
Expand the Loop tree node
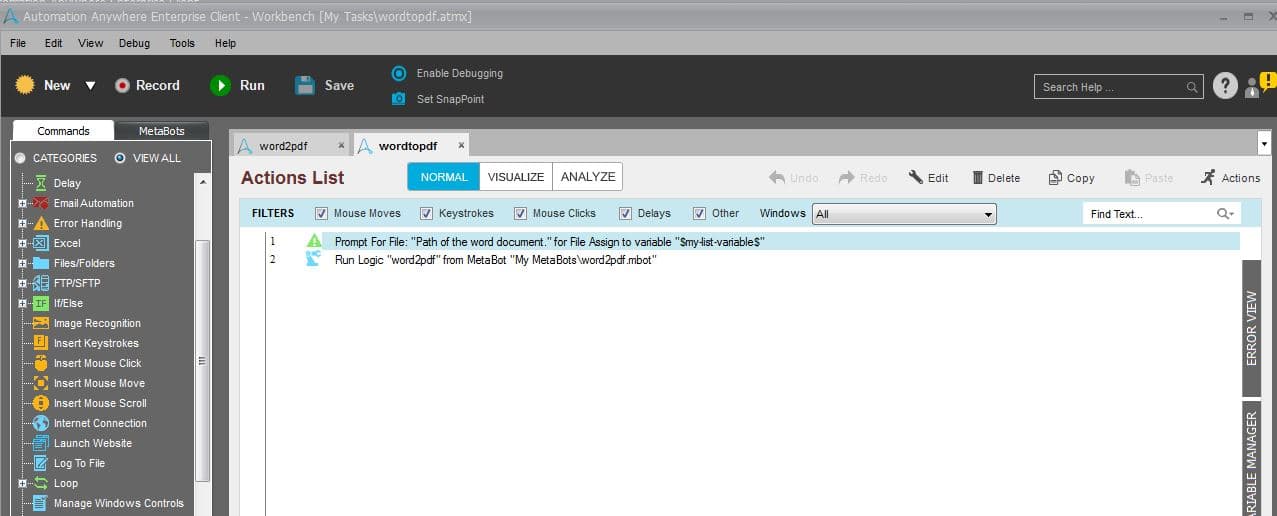click(22, 483)
